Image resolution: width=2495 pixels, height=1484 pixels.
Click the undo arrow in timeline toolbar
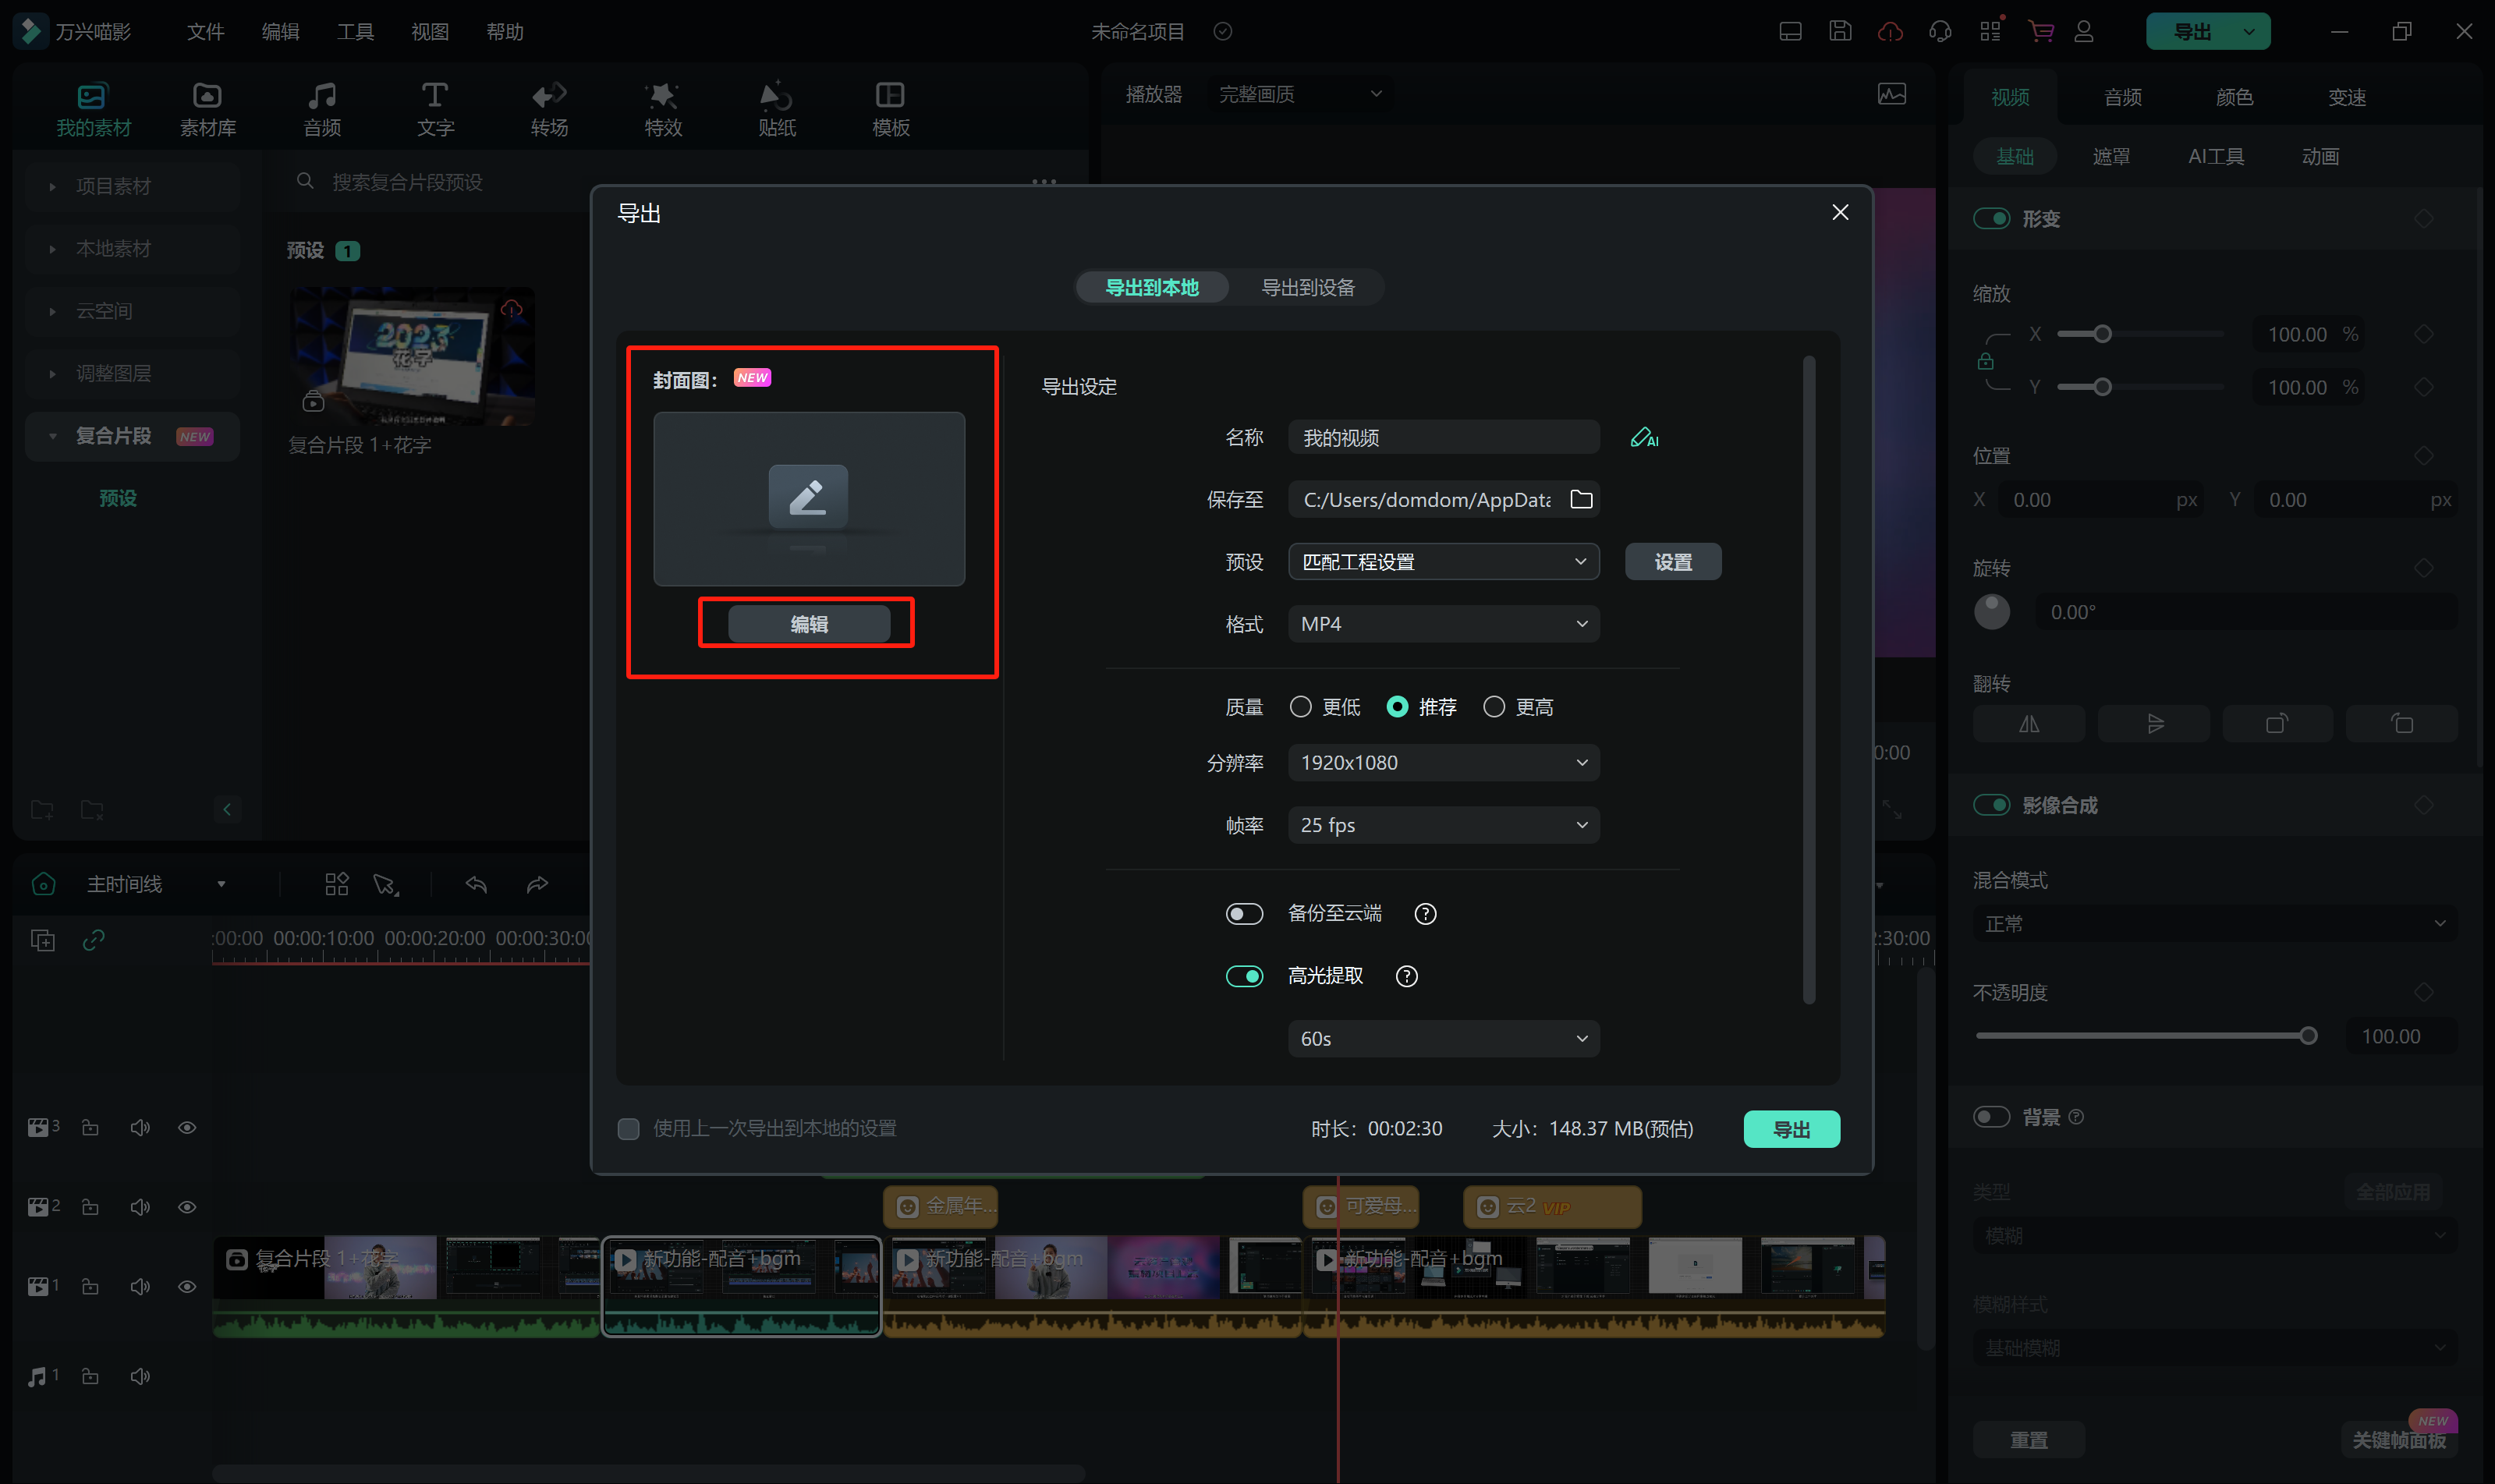476,884
